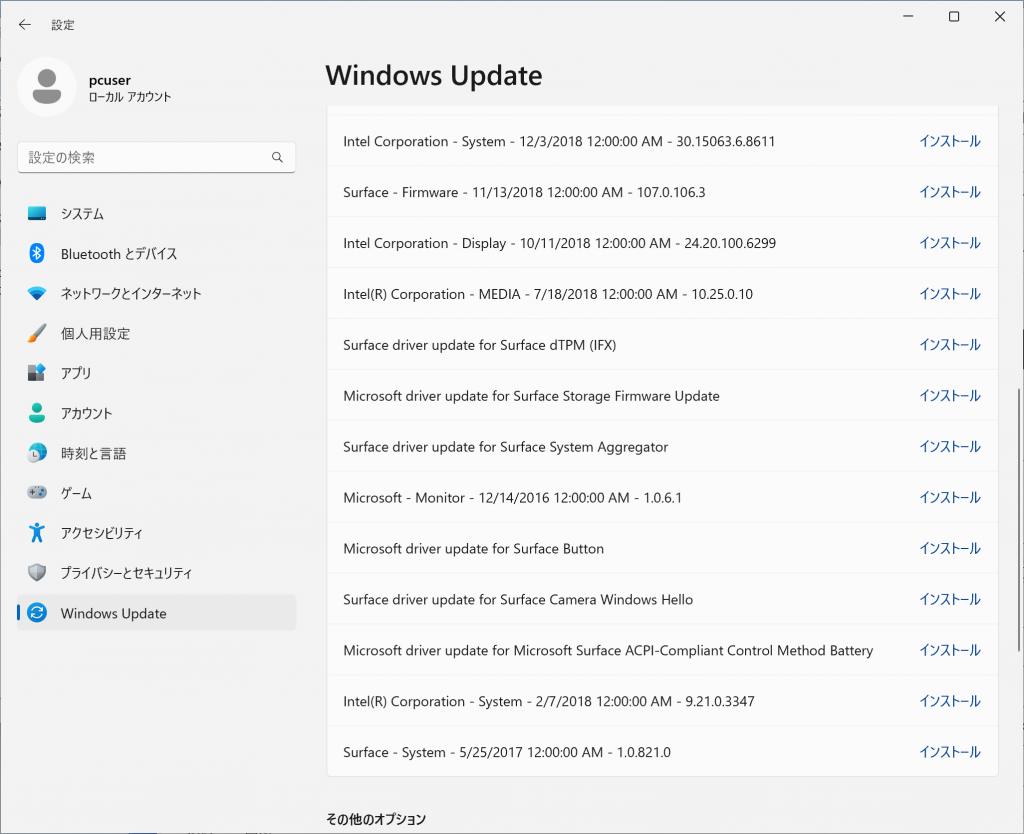Screen dimensions: 1024x834
Task: Maximize the 設定 window
Action: coord(954,16)
